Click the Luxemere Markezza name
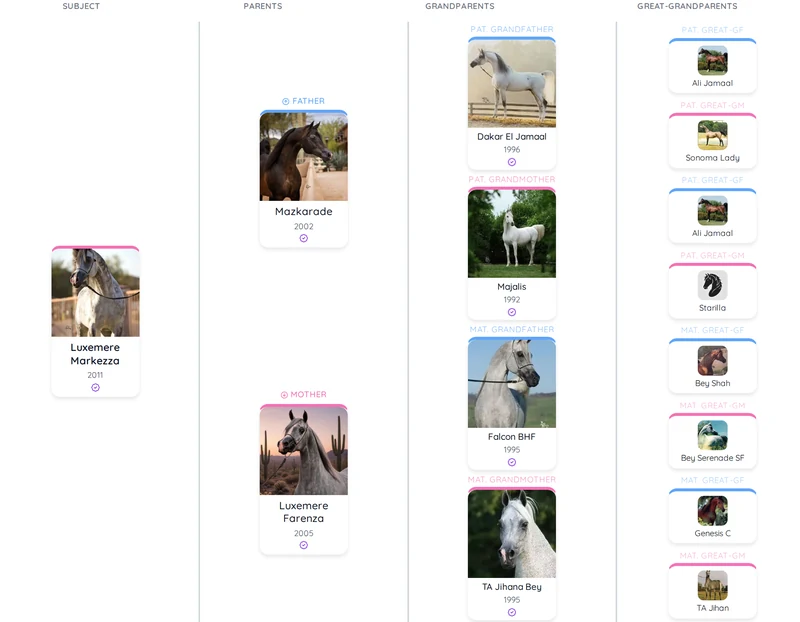 tap(95, 354)
